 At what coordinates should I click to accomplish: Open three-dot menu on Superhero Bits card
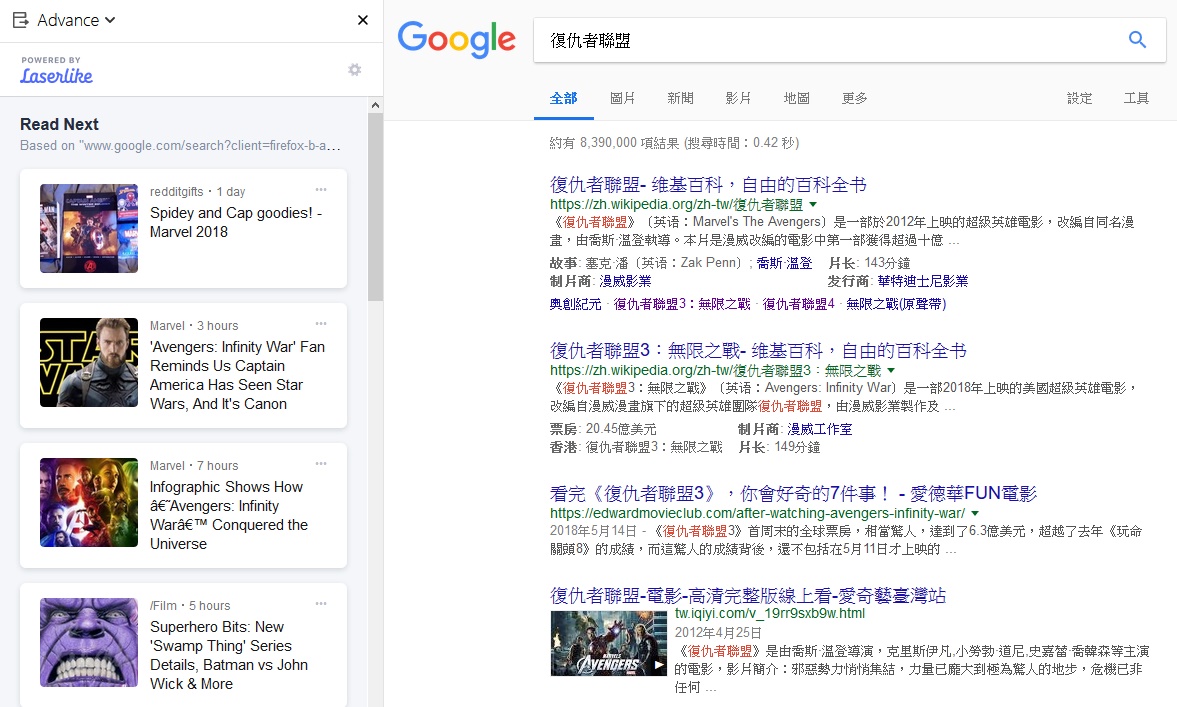321,603
